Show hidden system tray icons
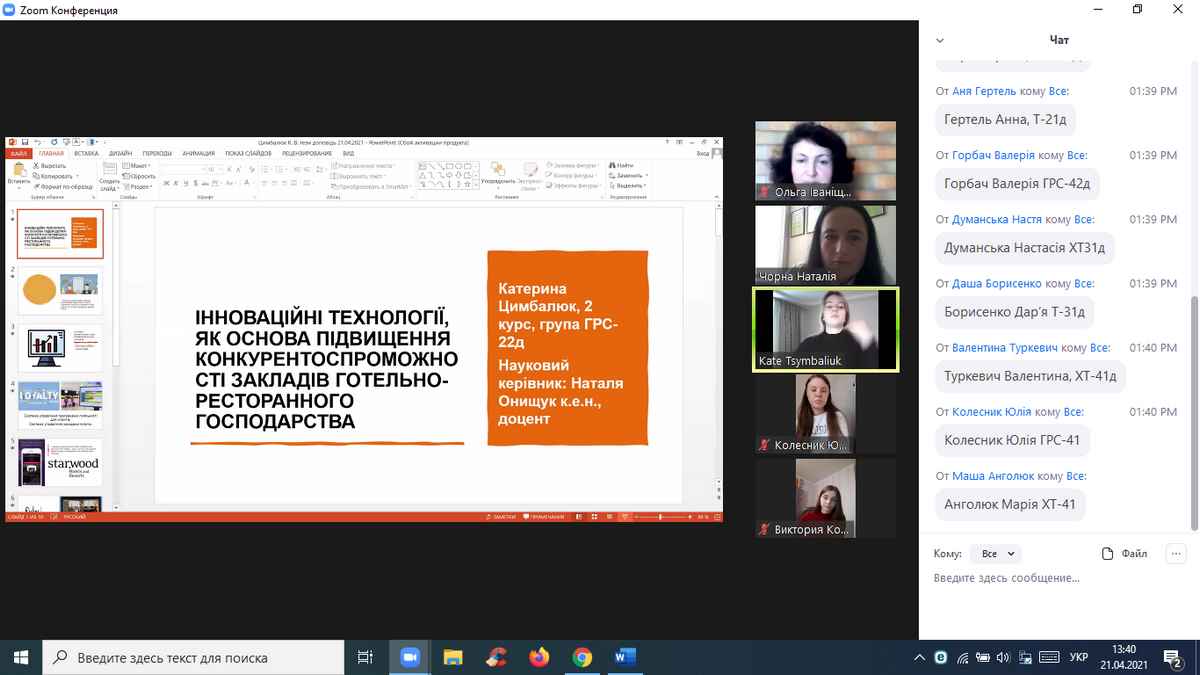This screenshot has height=675, width=1200. (x=919, y=657)
